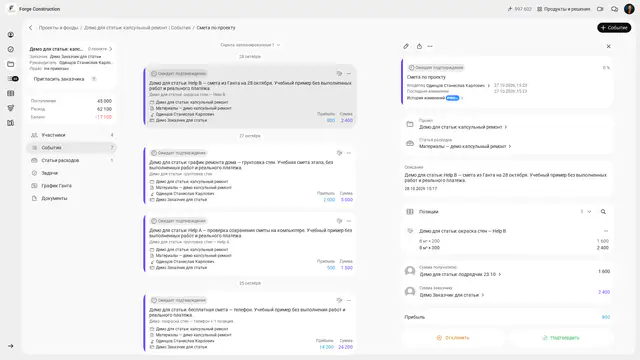Viewport: 640px width, 360px height.
Task: Open График Ганта section
Action: coord(72,186)
